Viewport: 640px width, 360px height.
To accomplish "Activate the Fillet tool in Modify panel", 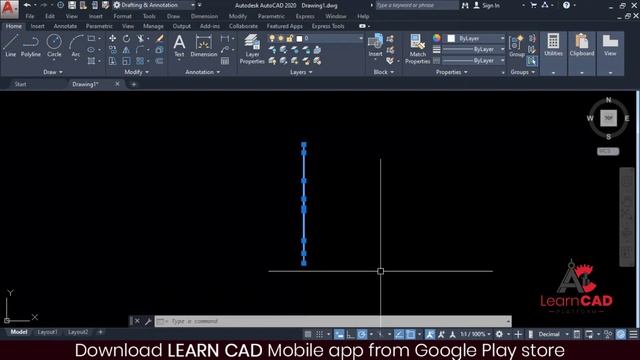I will tap(140, 50).
